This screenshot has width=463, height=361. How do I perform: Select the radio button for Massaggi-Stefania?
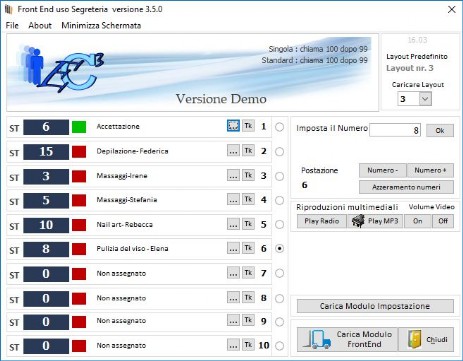point(279,200)
